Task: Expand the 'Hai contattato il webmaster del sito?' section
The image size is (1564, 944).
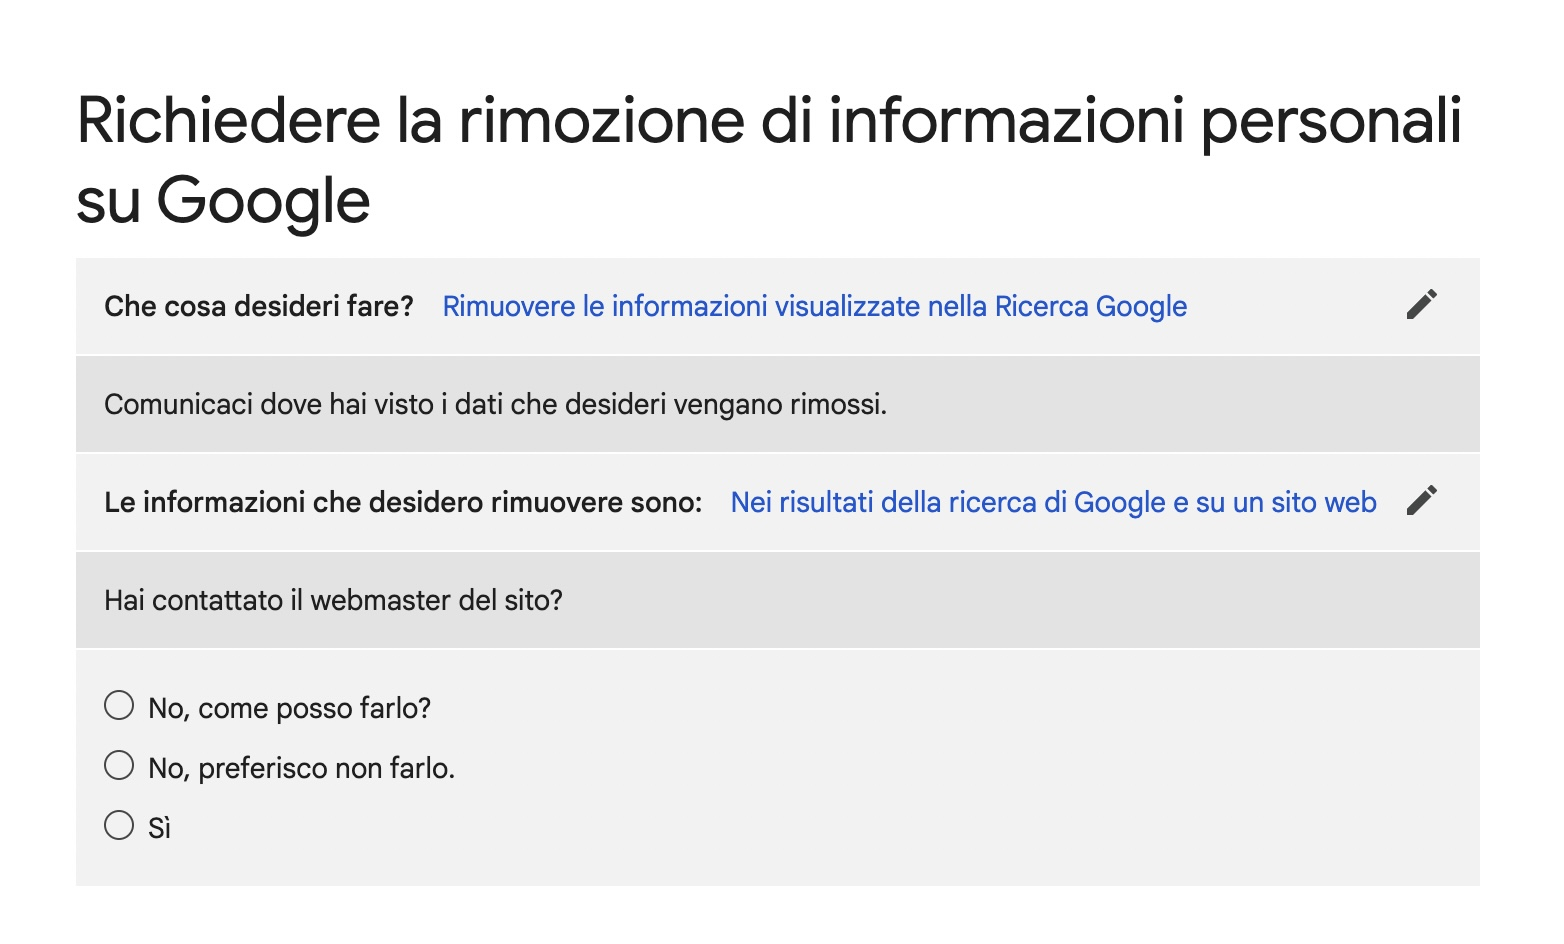Action: click(x=334, y=600)
